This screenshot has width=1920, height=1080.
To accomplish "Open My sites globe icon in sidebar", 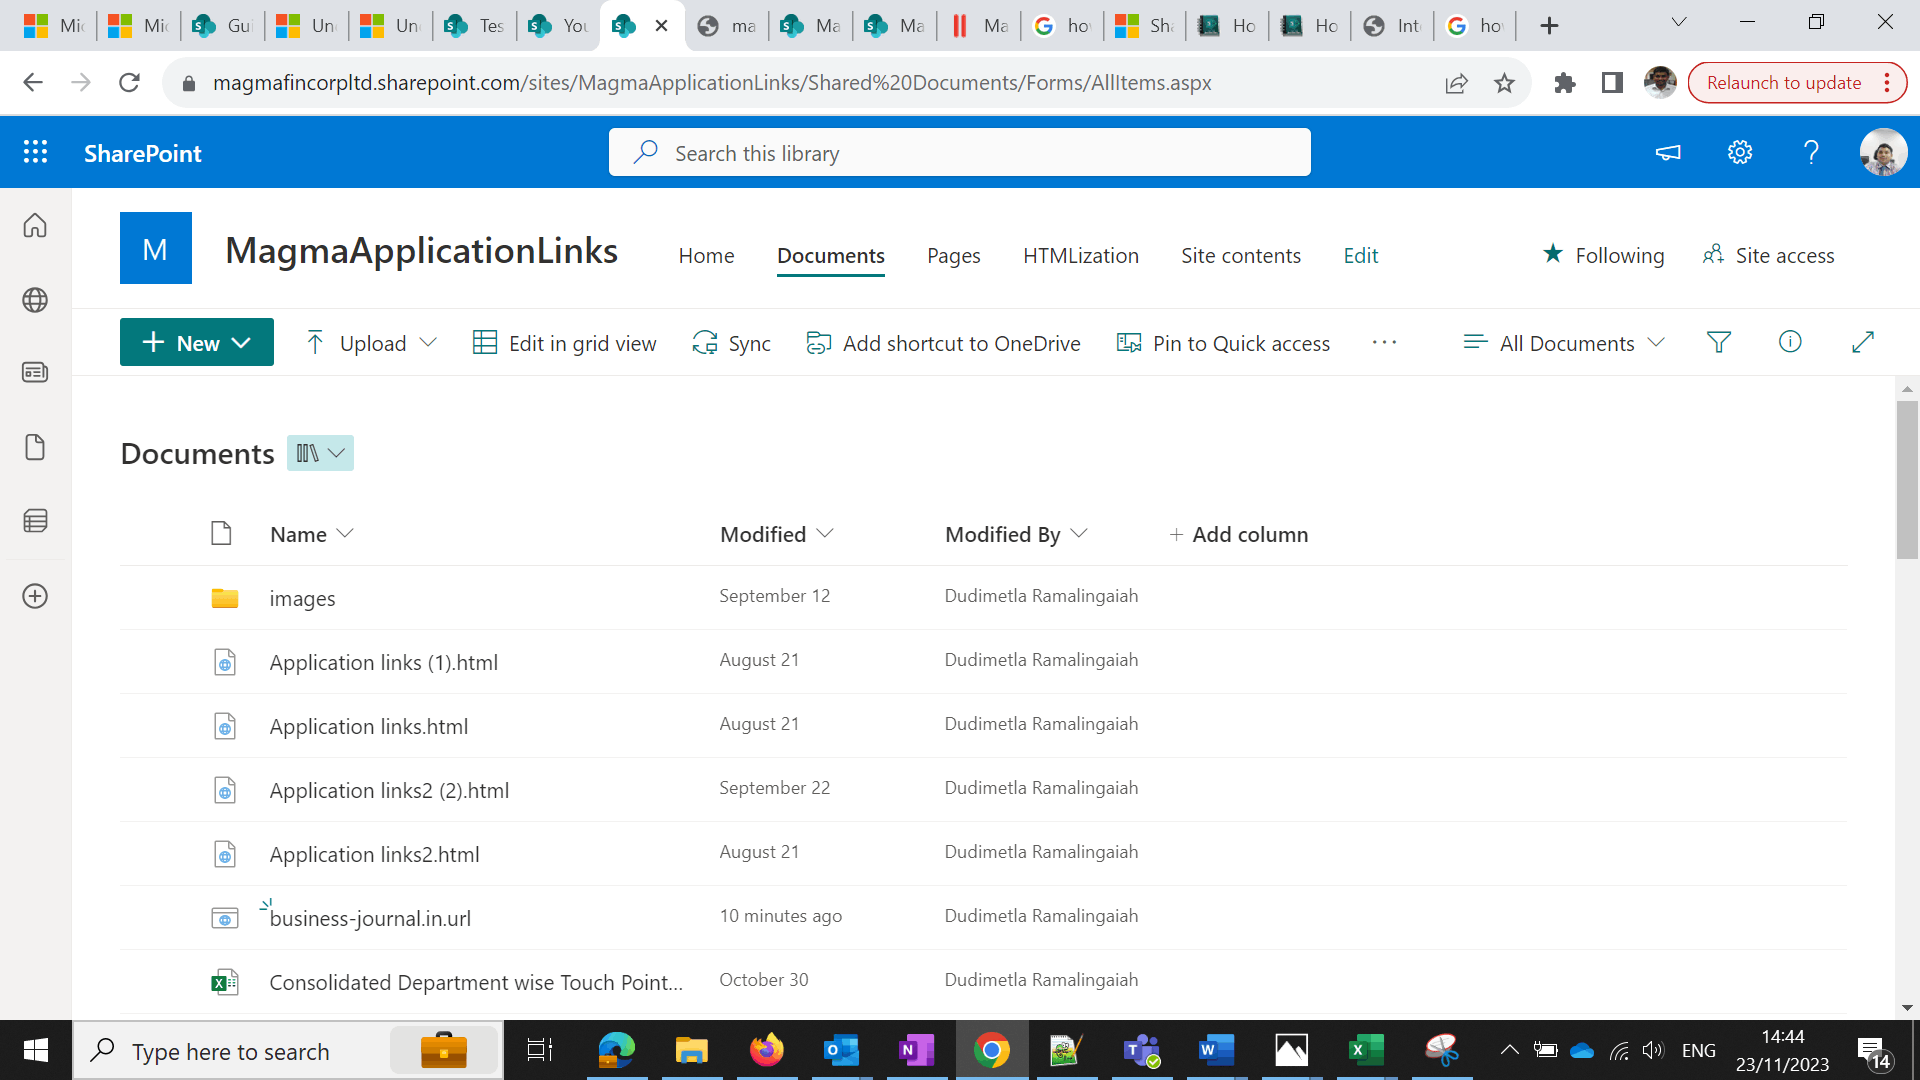I will (x=35, y=300).
